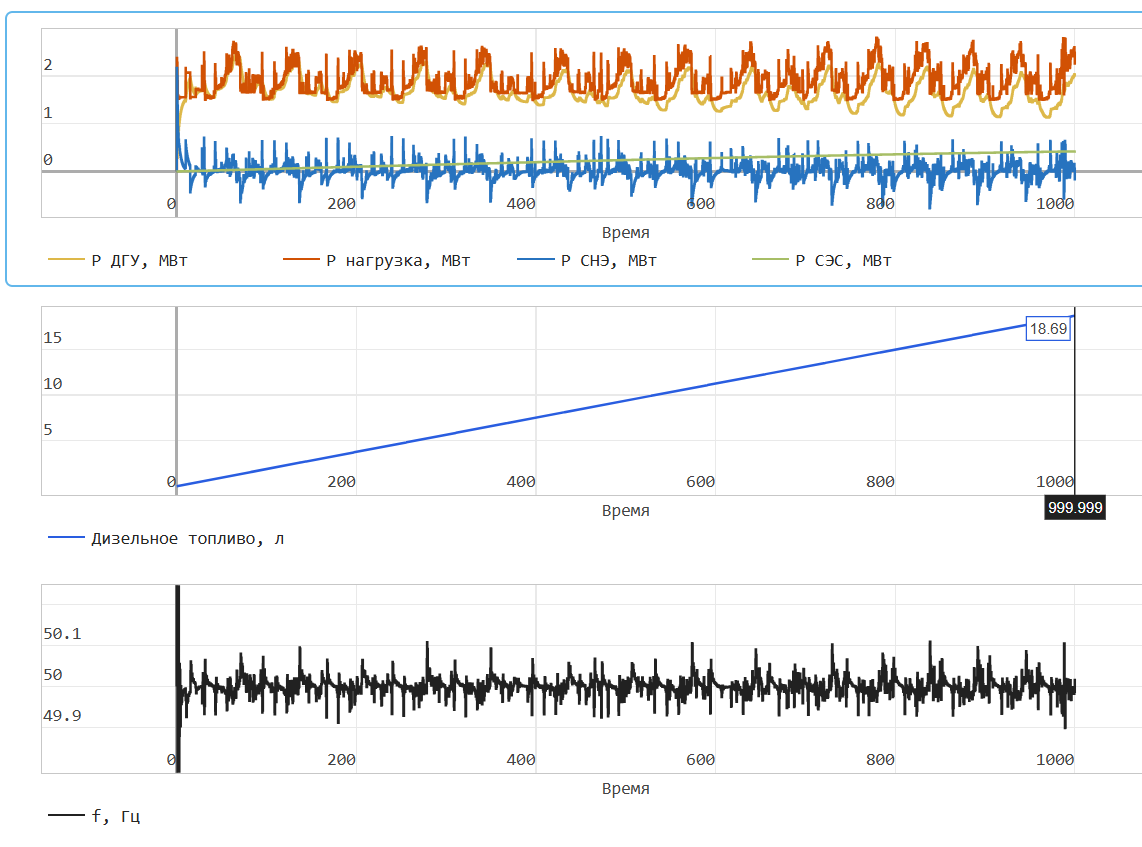Click the «18.69» data value tooltip
Image resolution: width=1142 pixels, height=847 pixels.
(x=1047, y=329)
